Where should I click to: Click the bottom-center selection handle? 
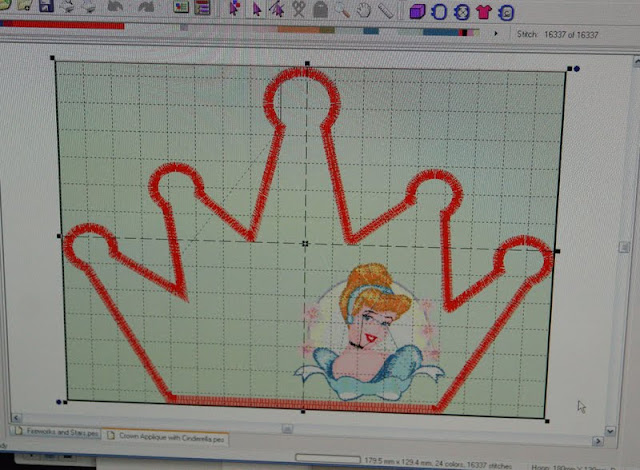point(303,412)
